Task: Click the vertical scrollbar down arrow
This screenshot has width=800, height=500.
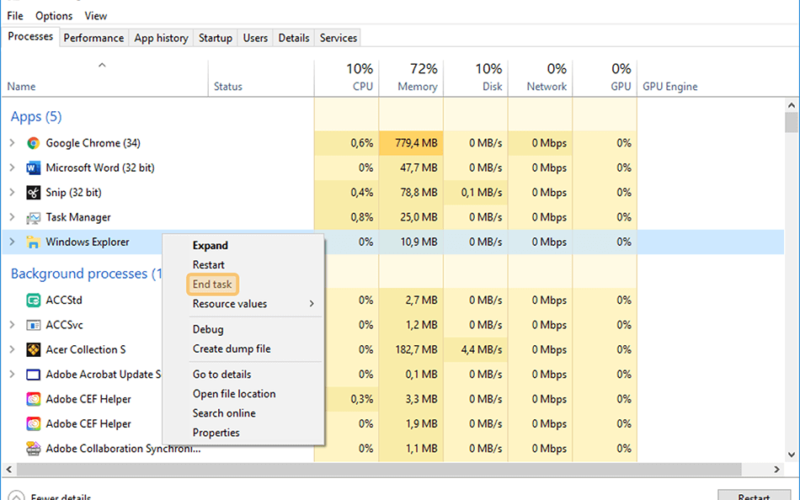Action: [x=791, y=455]
